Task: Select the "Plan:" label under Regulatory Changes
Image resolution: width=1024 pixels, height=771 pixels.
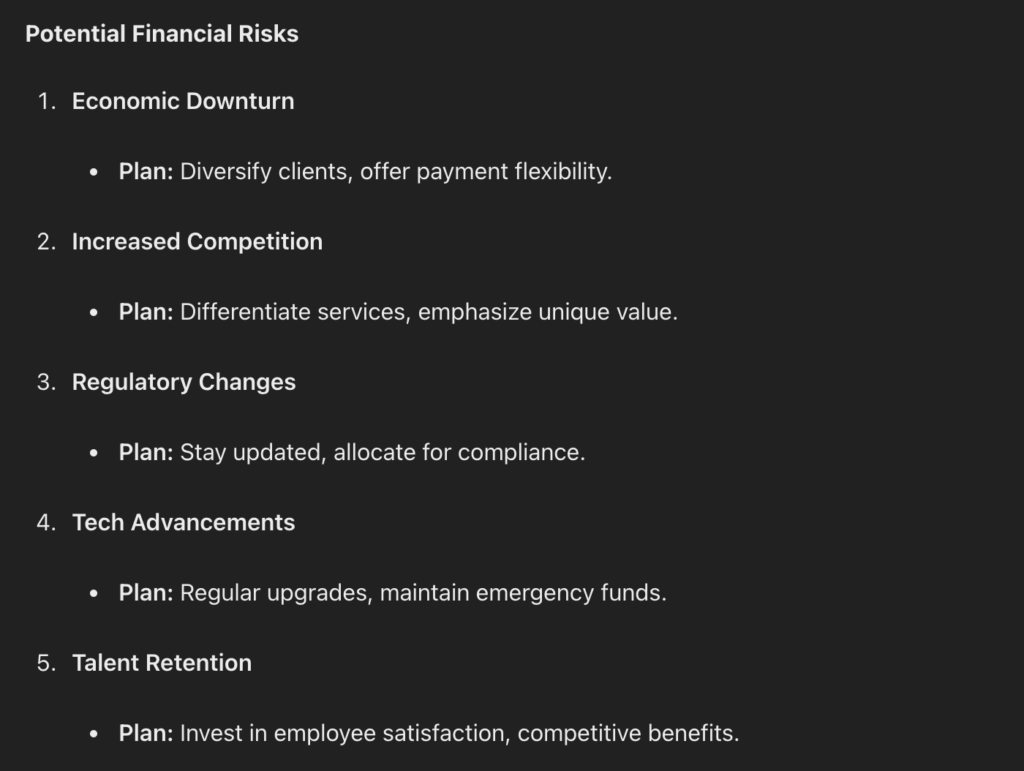Action: click(x=146, y=453)
